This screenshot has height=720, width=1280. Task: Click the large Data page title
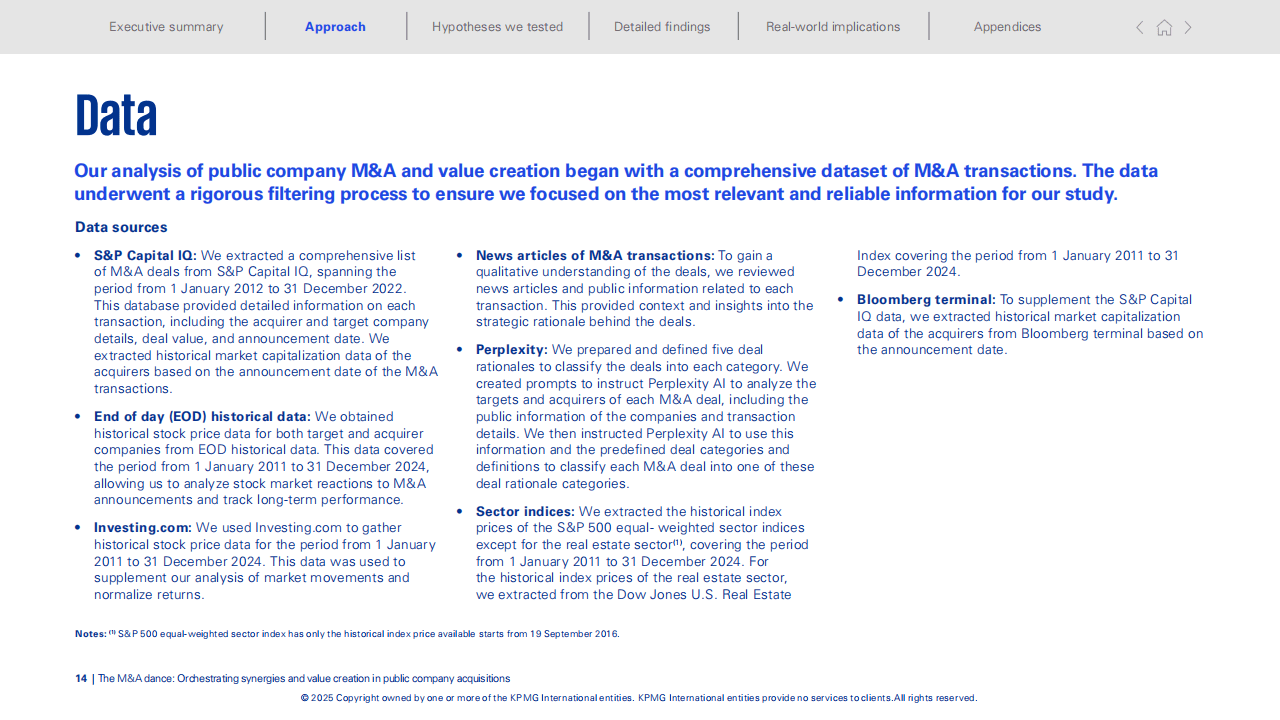click(x=116, y=115)
